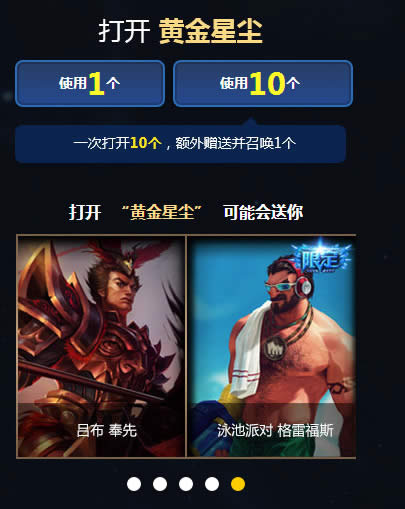Click the quoted “黄金星尘” subheading text
Viewport: 405px width, 509px height.
click(x=162, y=212)
